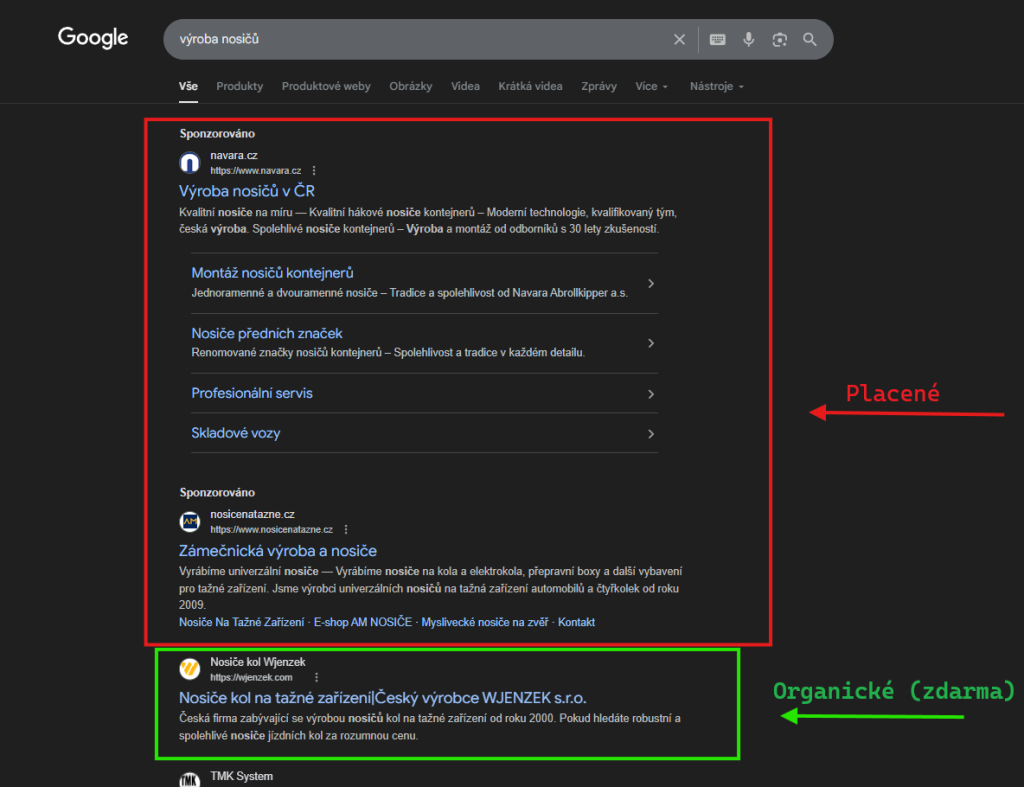
Task: Click the magnifying glass search icon
Action: (x=810, y=40)
